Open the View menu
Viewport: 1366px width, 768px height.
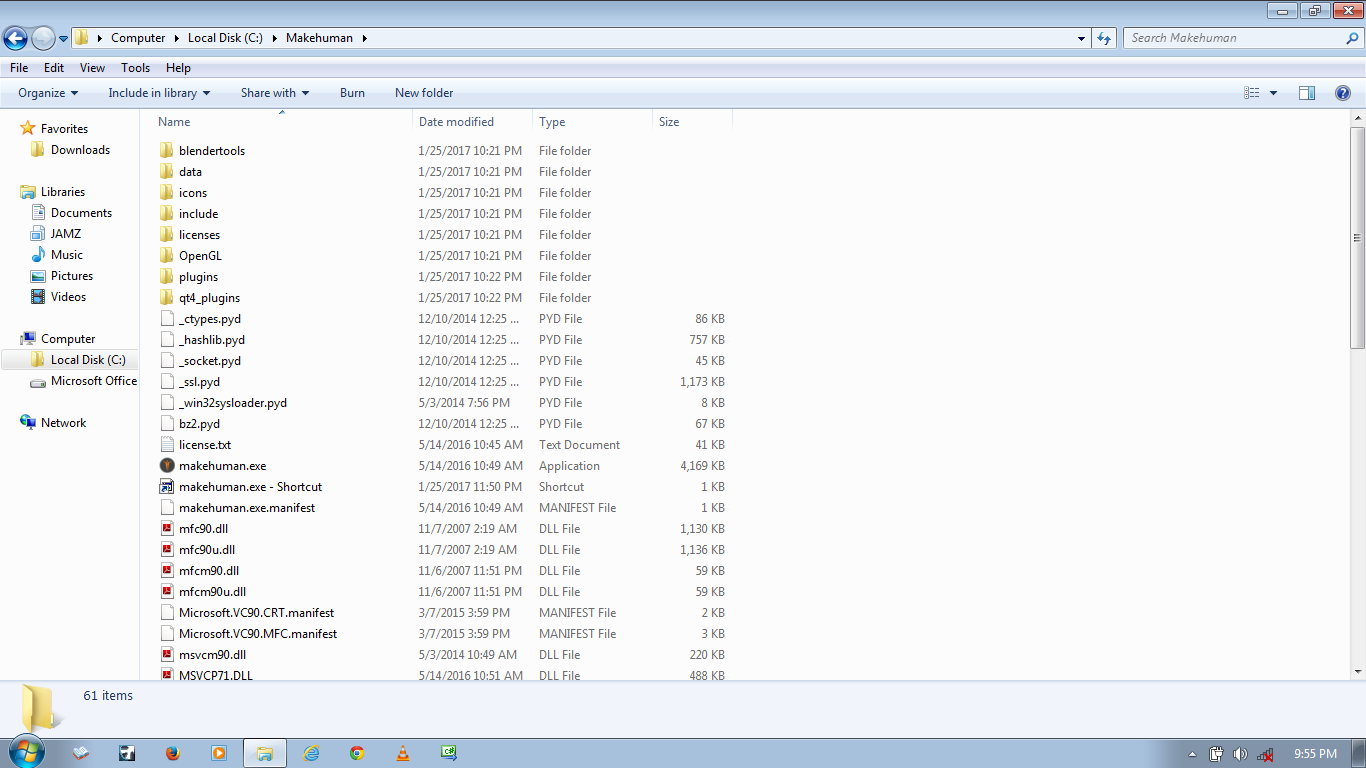[x=92, y=68]
